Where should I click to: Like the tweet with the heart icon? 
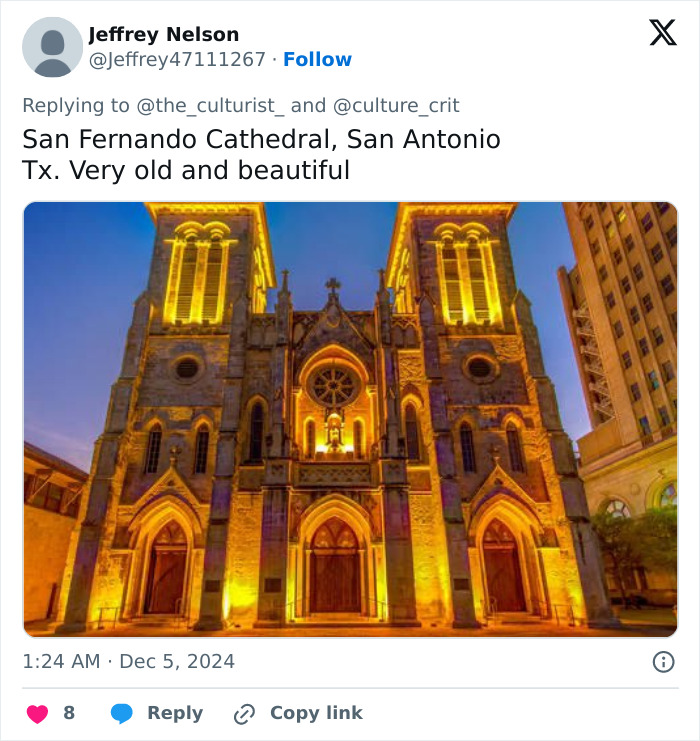coord(37,713)
